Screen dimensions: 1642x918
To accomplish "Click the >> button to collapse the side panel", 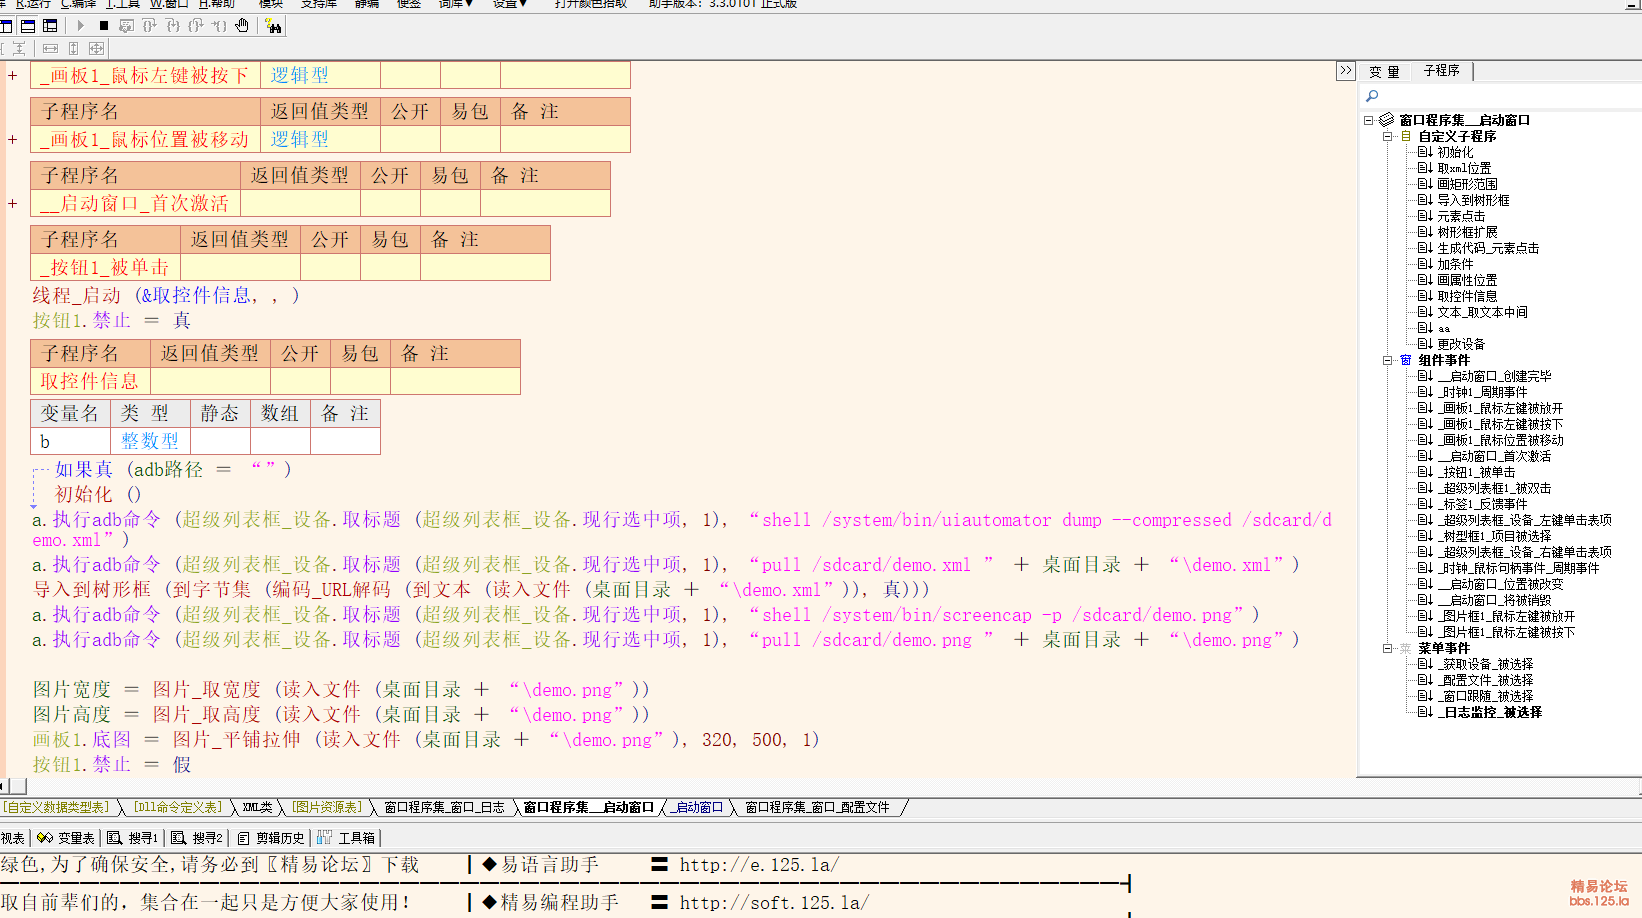I will pos(1345,70).
